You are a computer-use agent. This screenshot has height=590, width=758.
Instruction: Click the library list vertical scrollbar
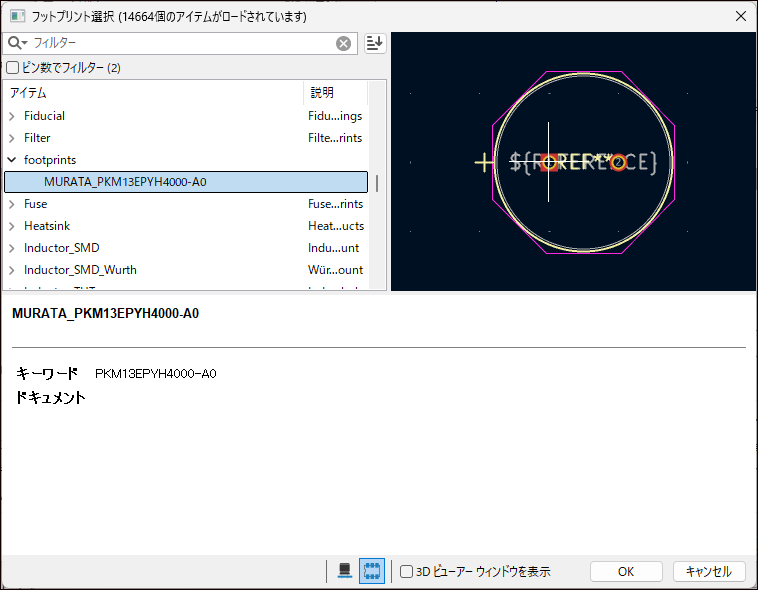[x=377, y=184]
